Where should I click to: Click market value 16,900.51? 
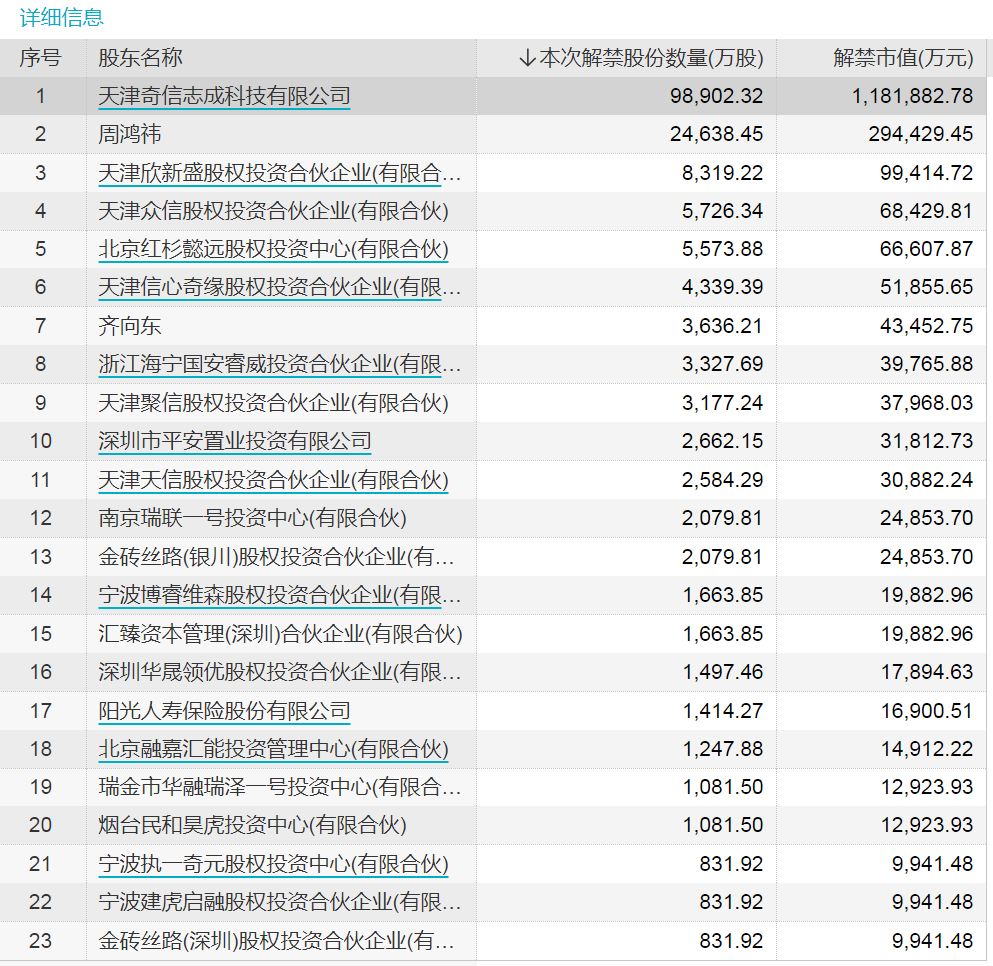click(x=927, y=711)
